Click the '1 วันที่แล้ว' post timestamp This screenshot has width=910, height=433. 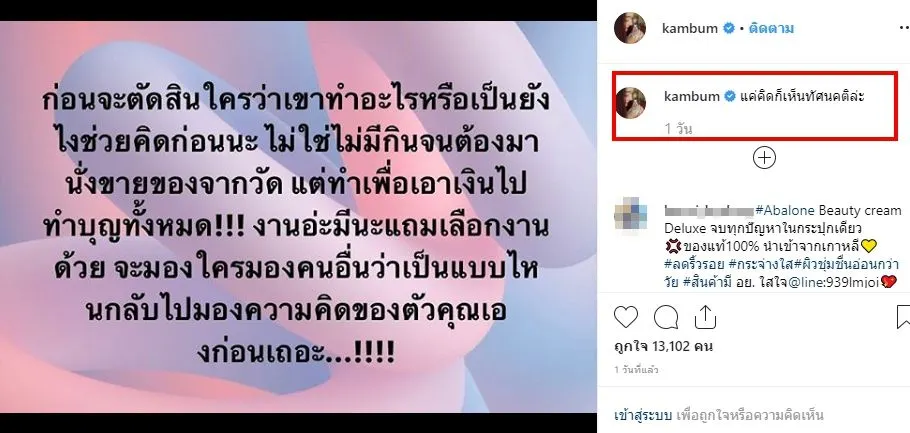click(x=636, y=369)
